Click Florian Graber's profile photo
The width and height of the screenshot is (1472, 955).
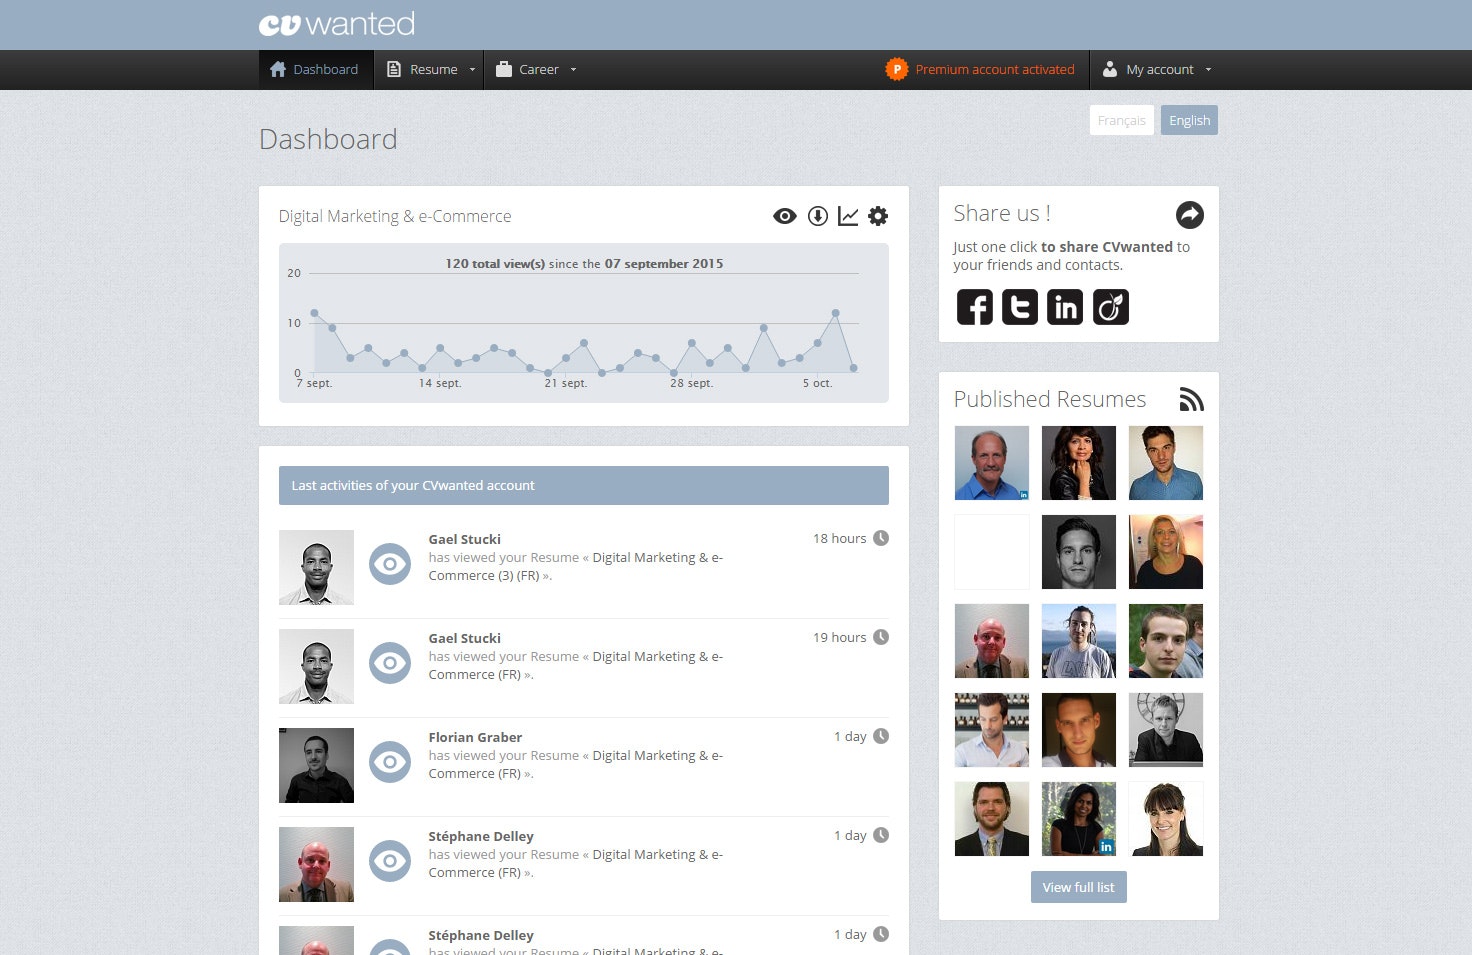[316, 765]
